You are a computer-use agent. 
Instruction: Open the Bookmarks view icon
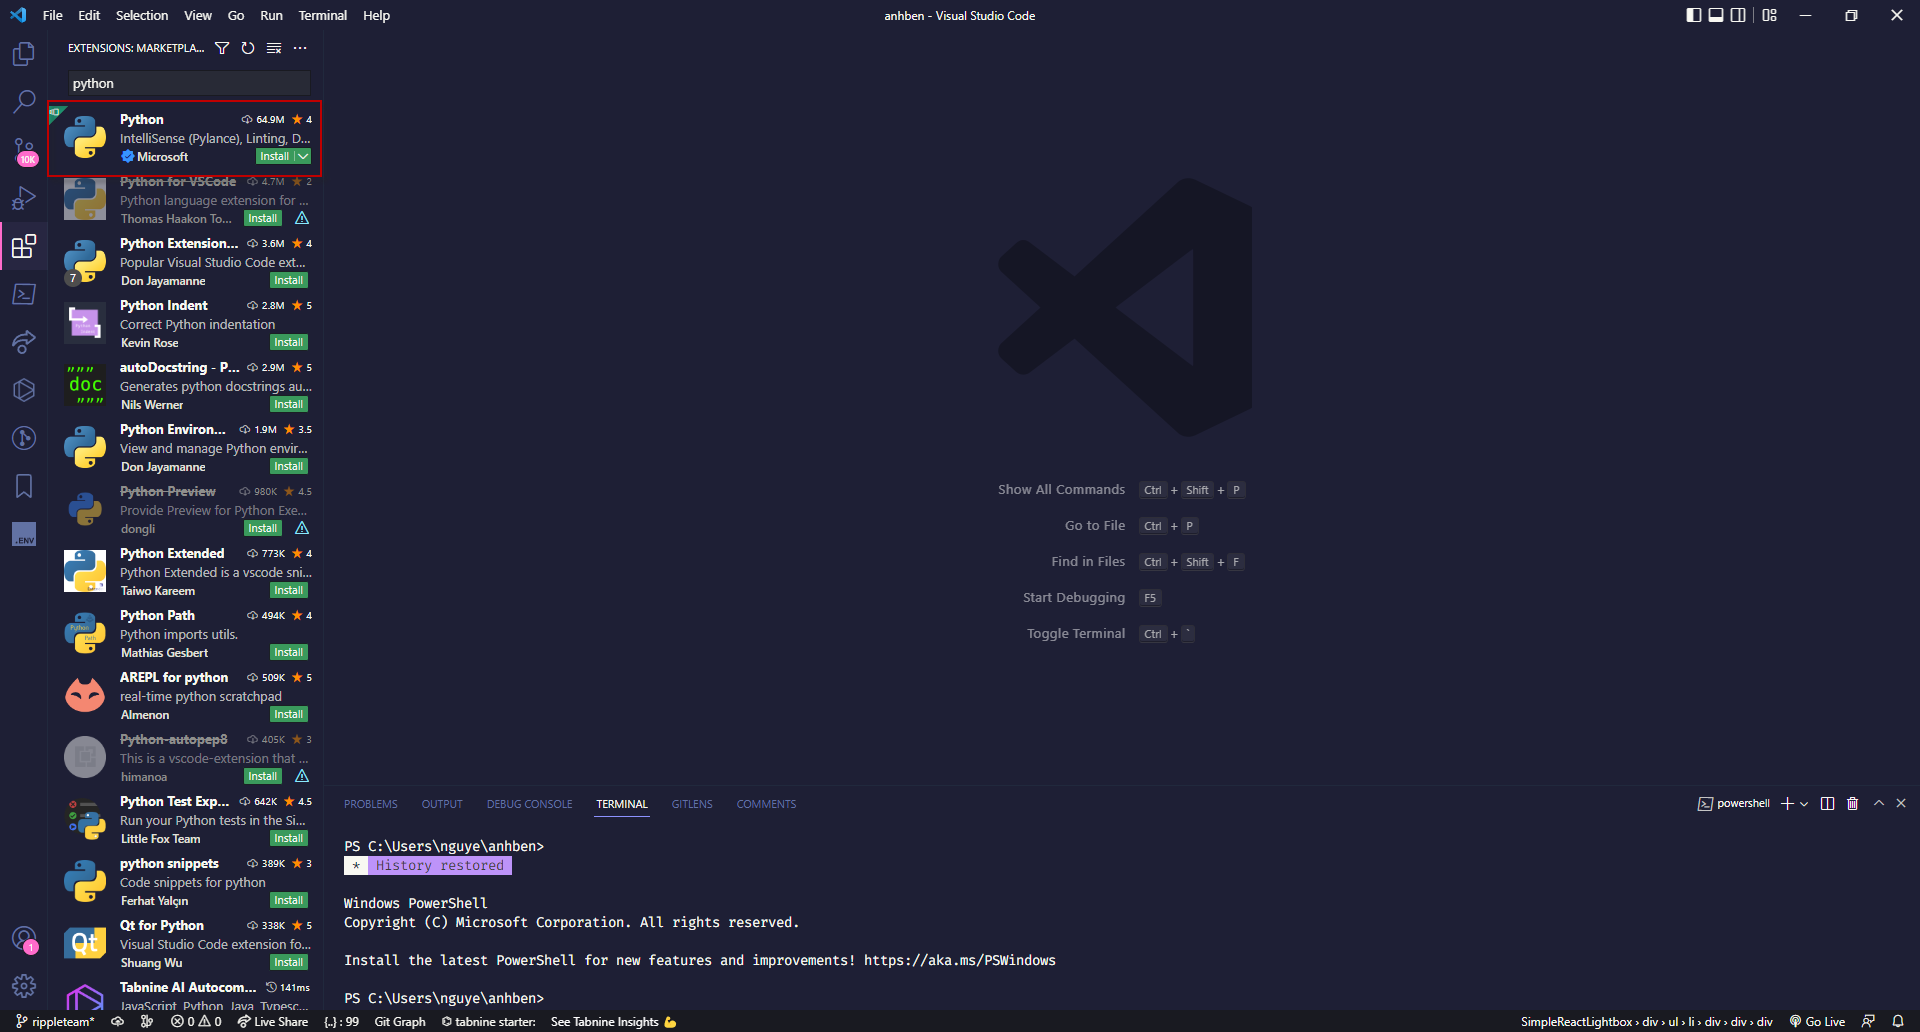click(x=24, y=486)
